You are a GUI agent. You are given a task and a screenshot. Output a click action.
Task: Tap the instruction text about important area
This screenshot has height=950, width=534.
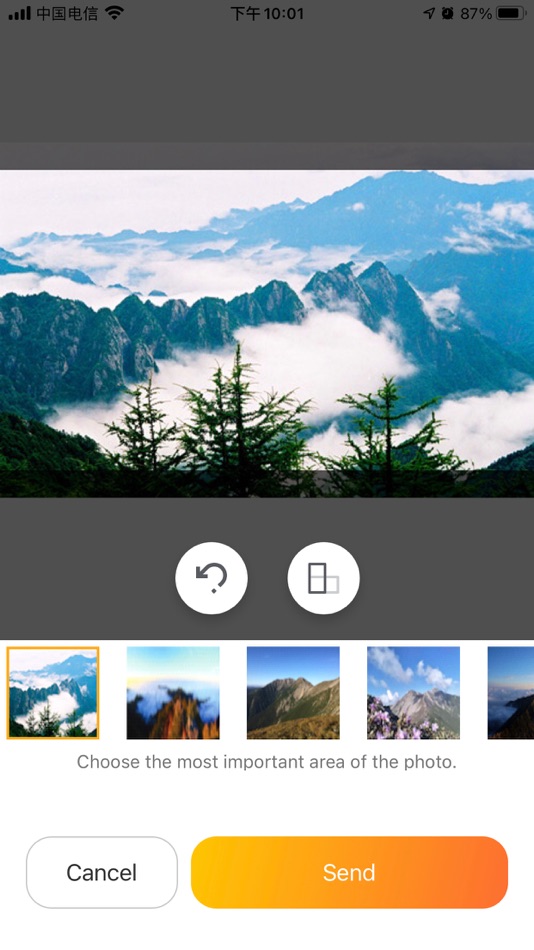coord(267,762)
